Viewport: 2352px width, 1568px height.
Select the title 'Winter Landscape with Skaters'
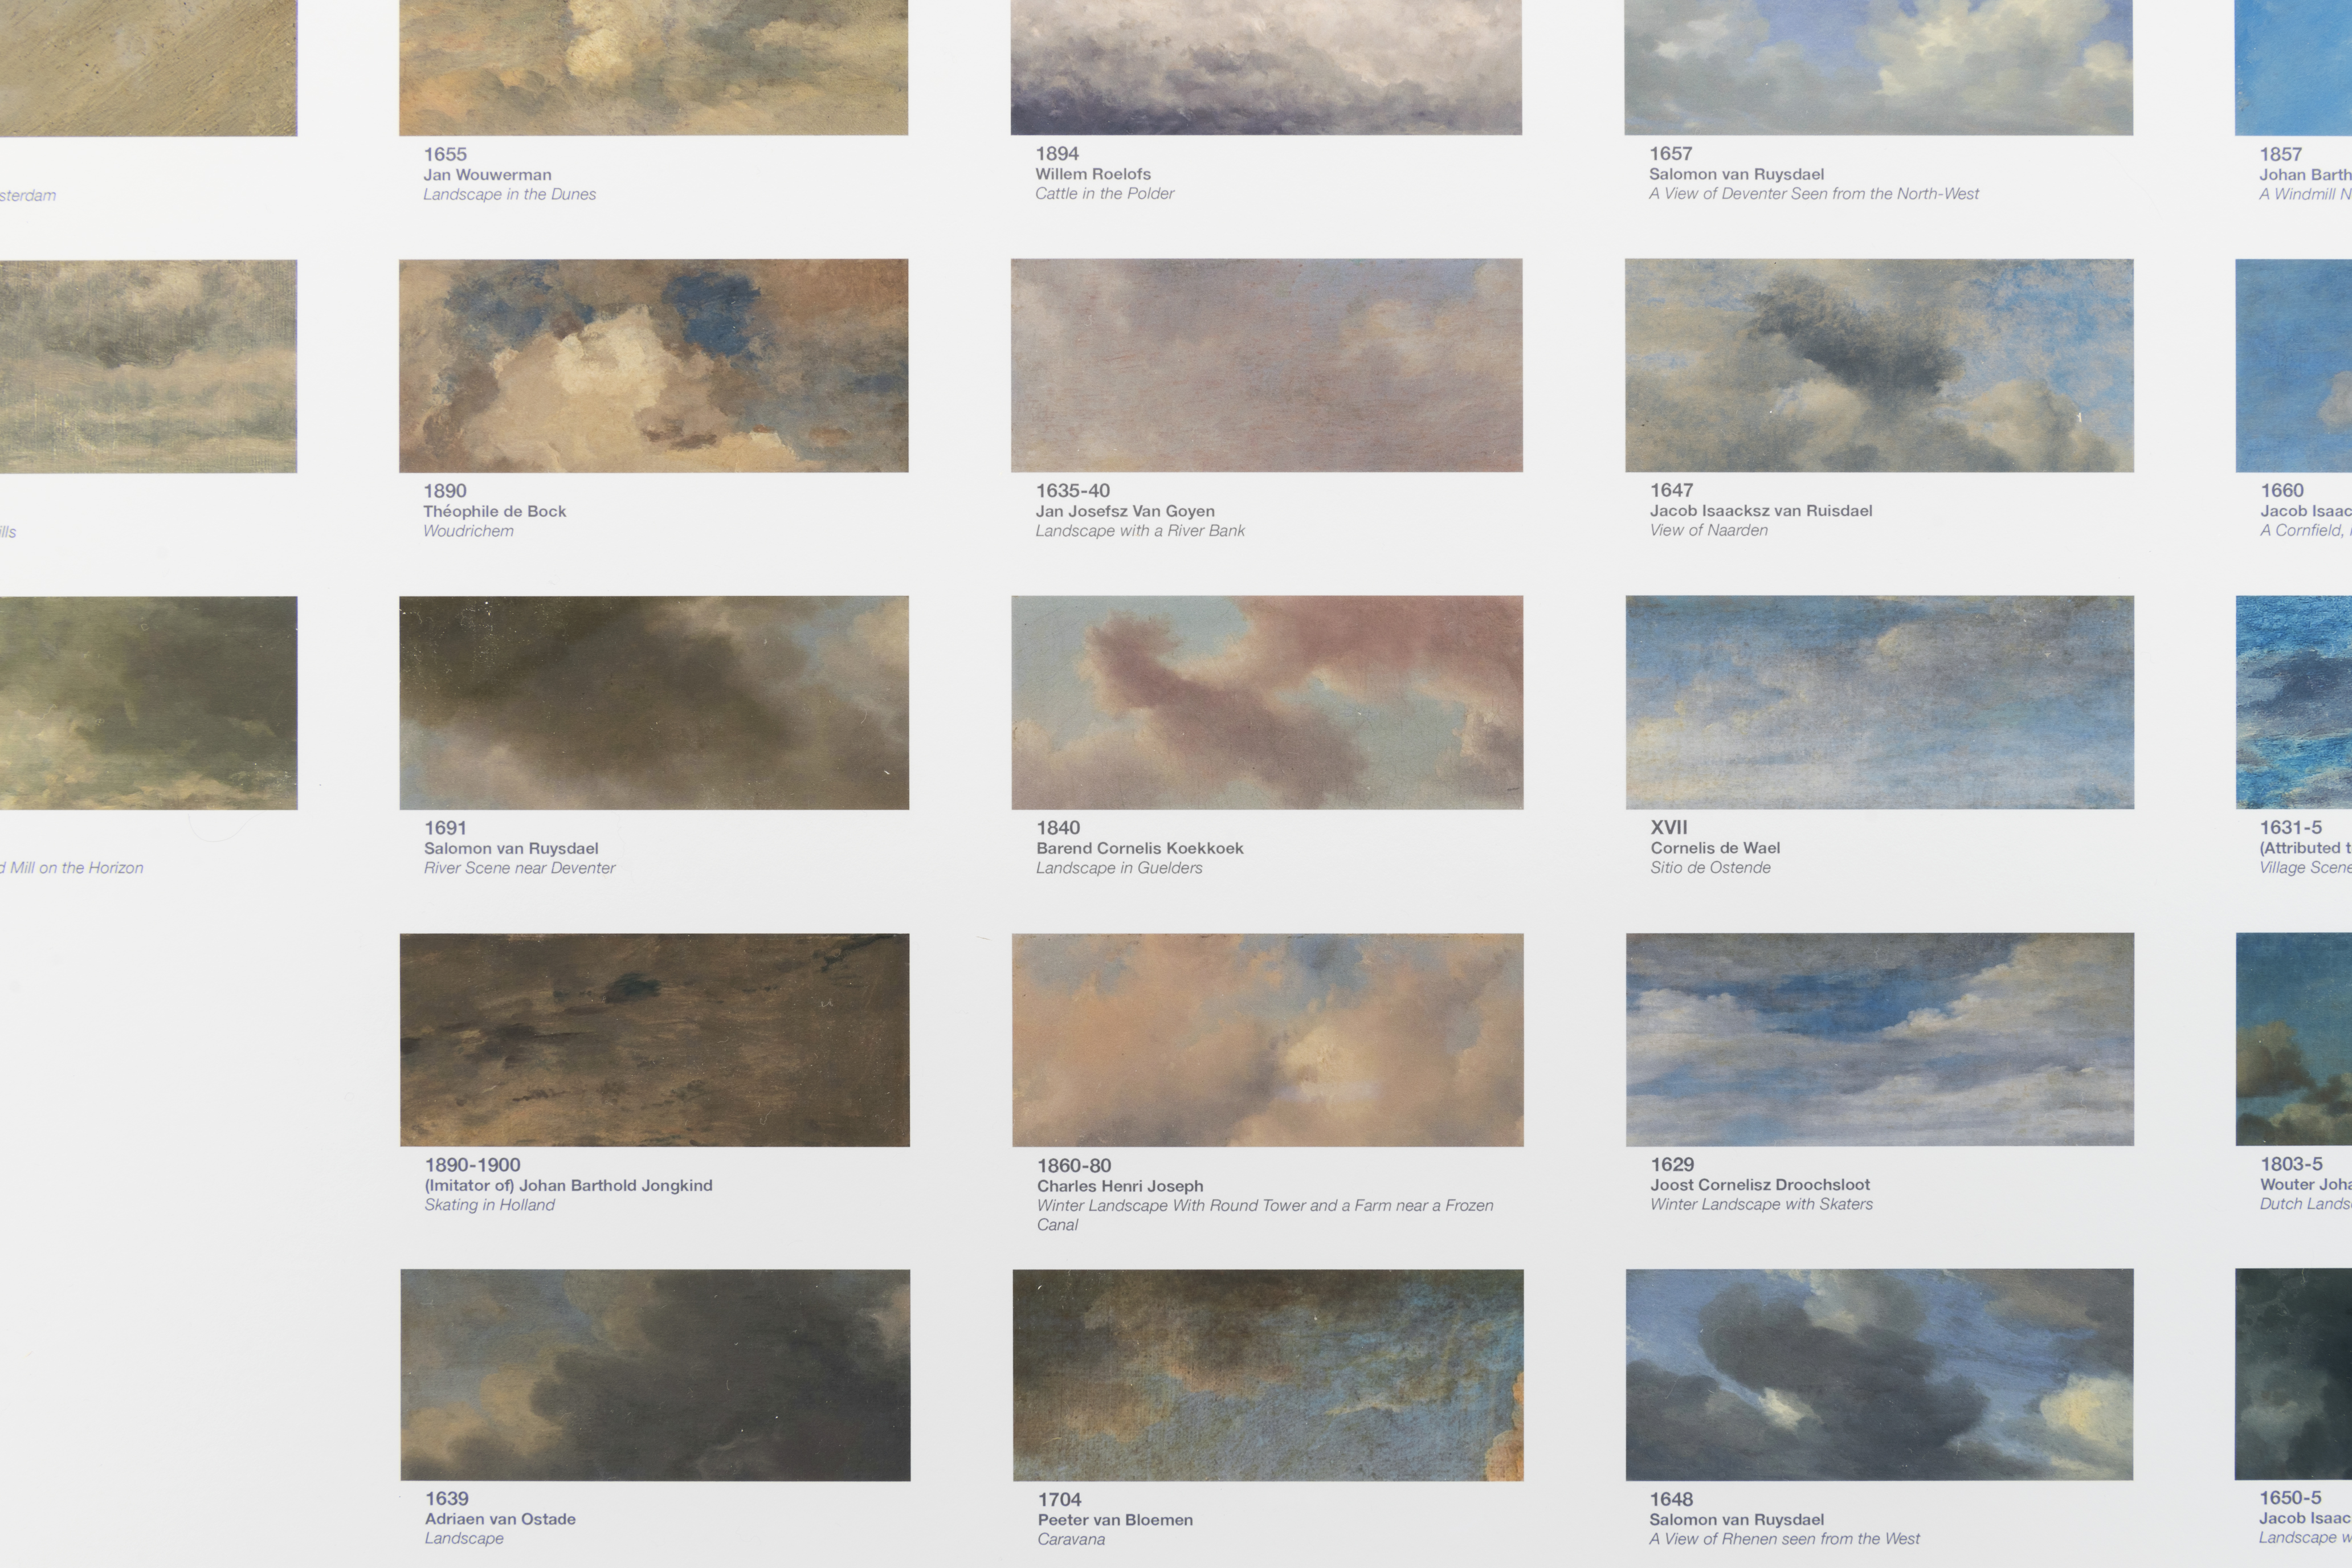(x=1761, y=1204)
